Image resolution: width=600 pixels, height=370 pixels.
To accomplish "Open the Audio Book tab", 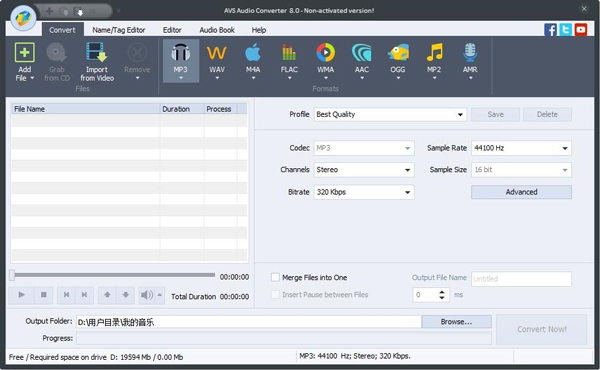I will pos(217,30).
